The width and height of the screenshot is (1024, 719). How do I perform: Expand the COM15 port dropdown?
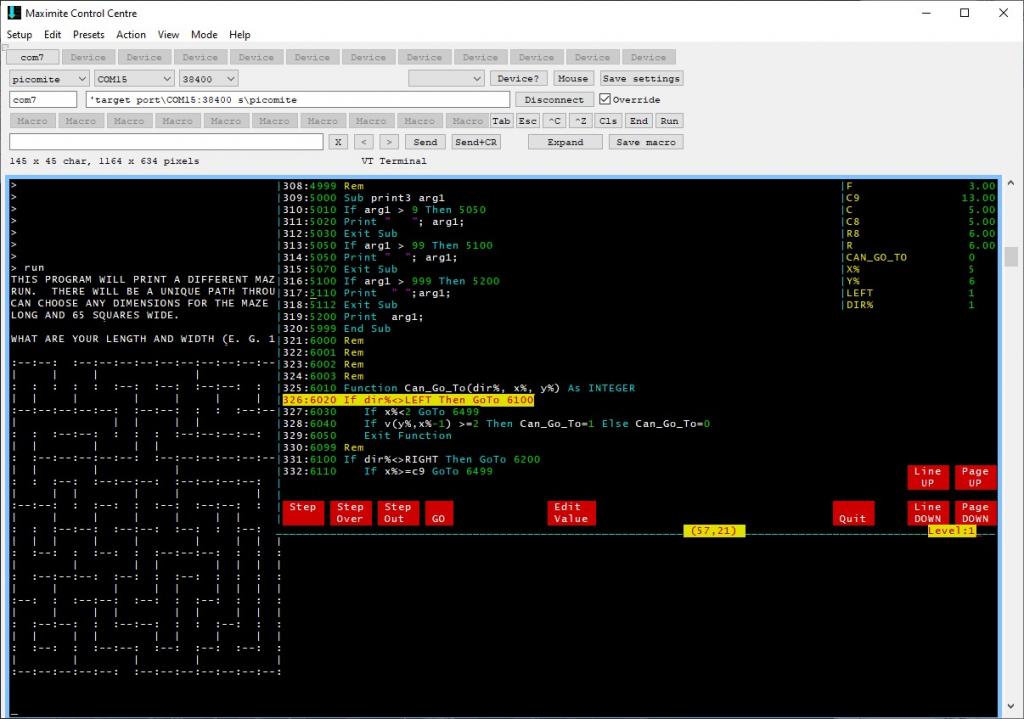134,78
